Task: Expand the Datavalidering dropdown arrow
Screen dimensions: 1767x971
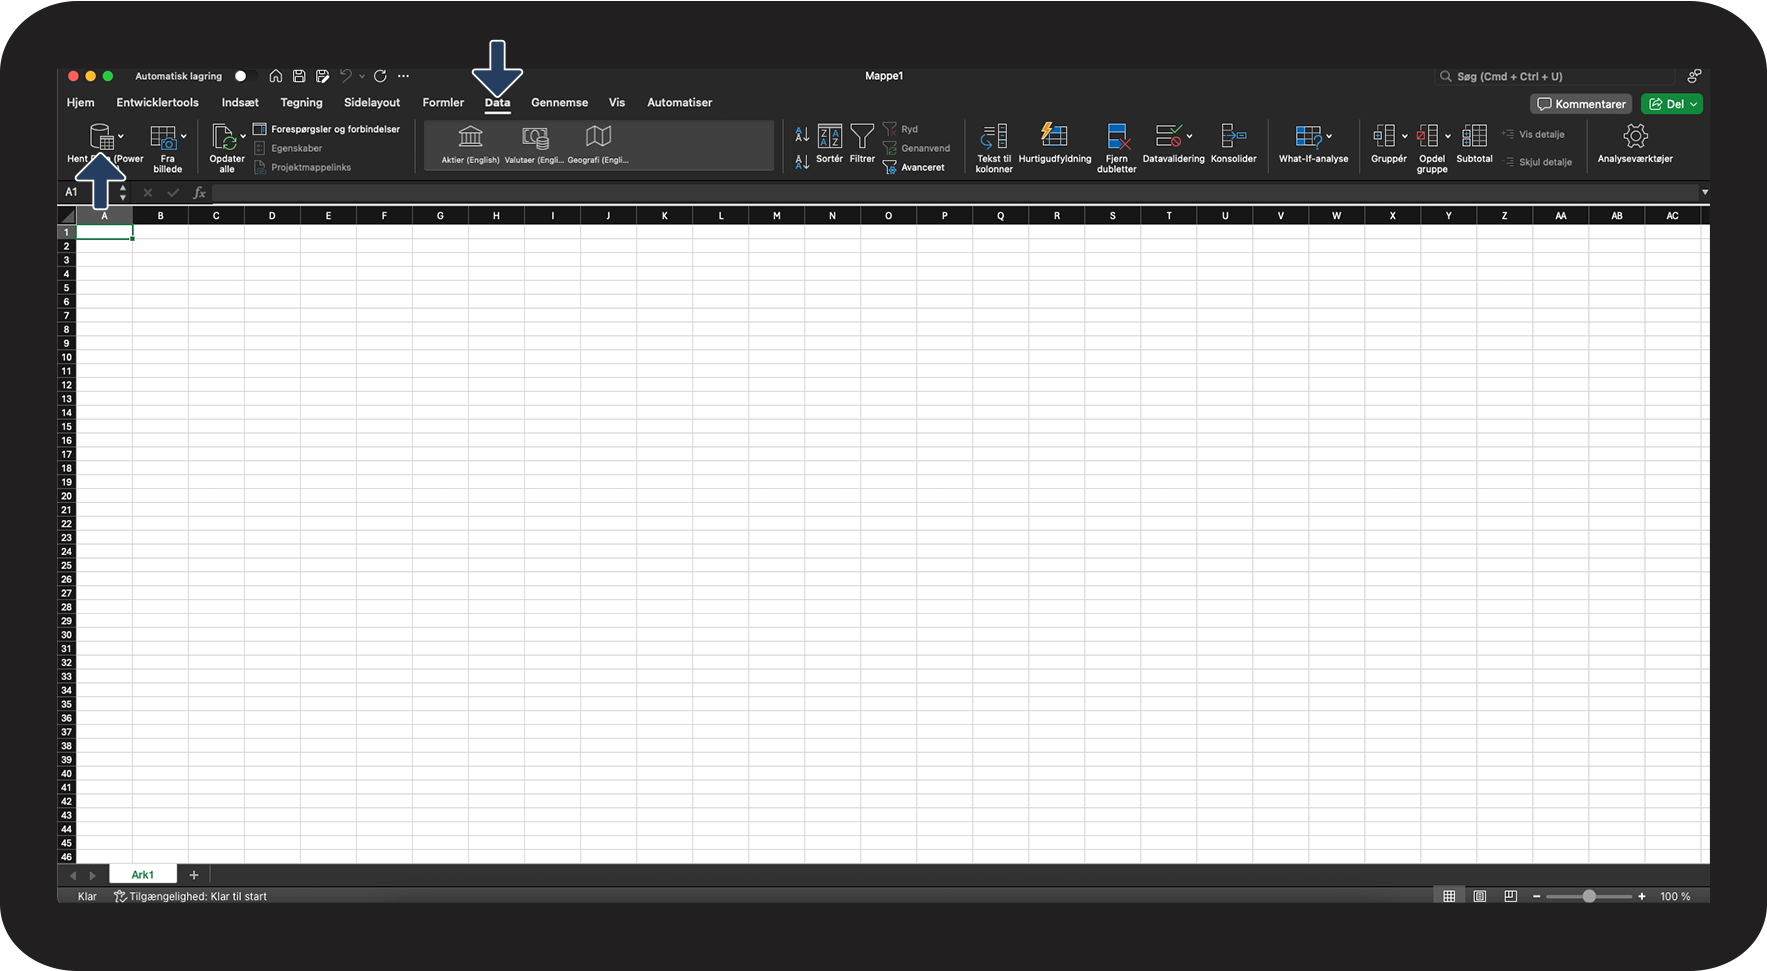Action: (1189, 136)
